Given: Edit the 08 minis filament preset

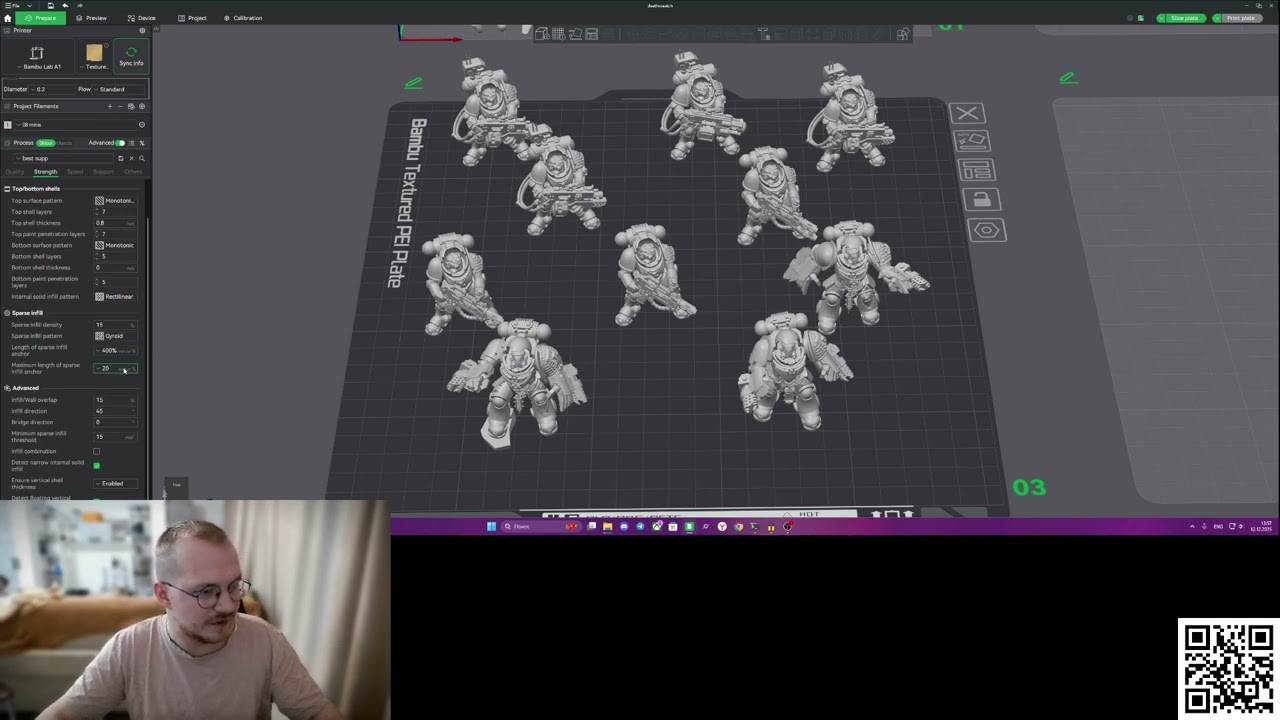Looking at the screenshot, I should 142,125.
